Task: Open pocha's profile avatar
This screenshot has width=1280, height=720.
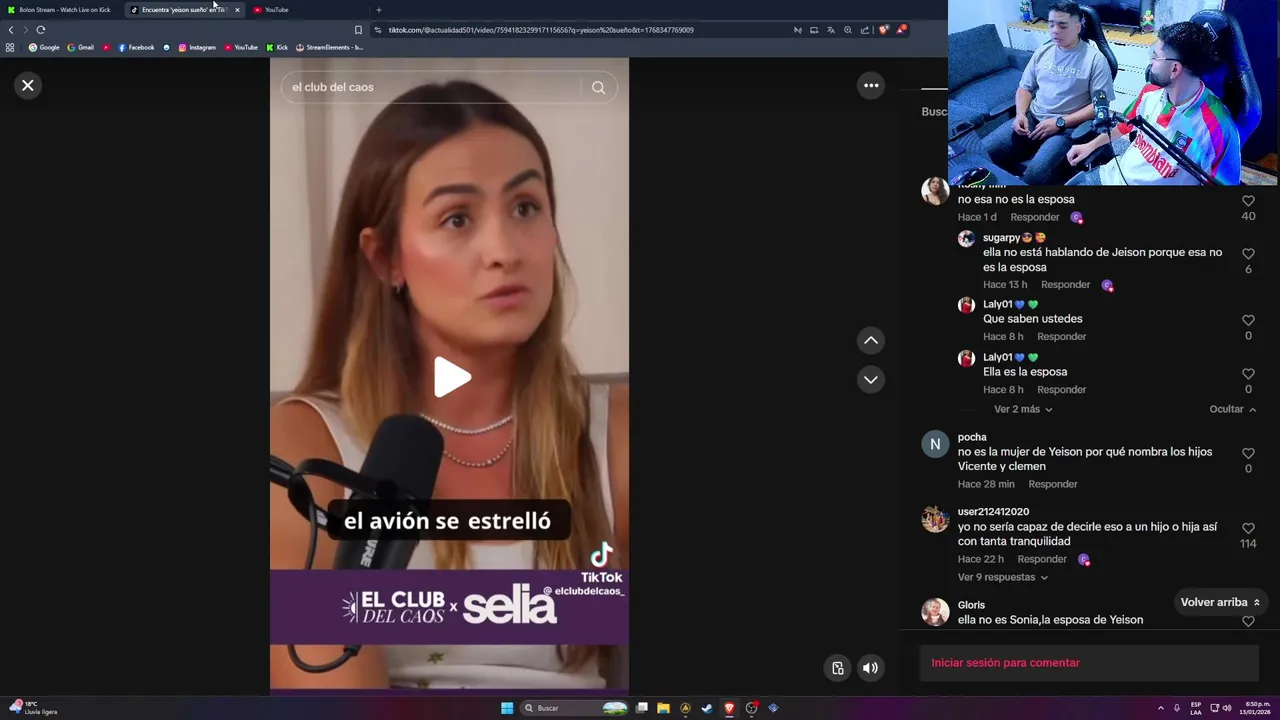Action: click(935, 444)
